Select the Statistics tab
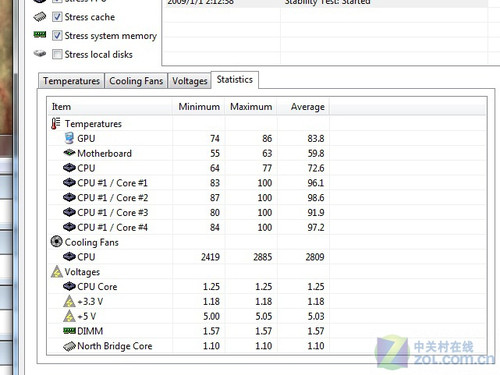 (x=235, y=80)
